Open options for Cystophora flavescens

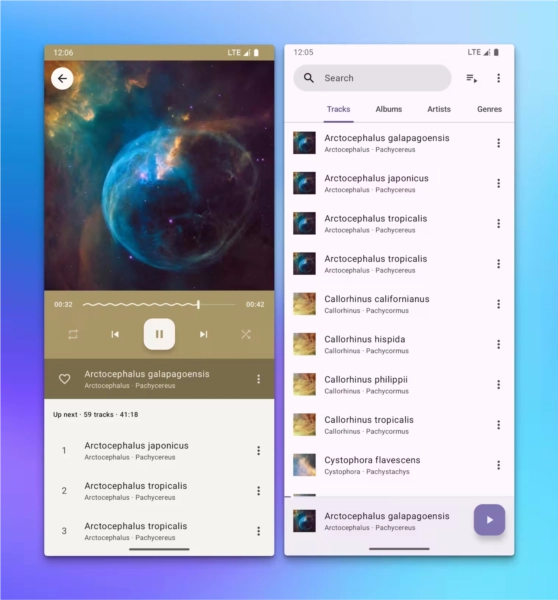[498, 465]
